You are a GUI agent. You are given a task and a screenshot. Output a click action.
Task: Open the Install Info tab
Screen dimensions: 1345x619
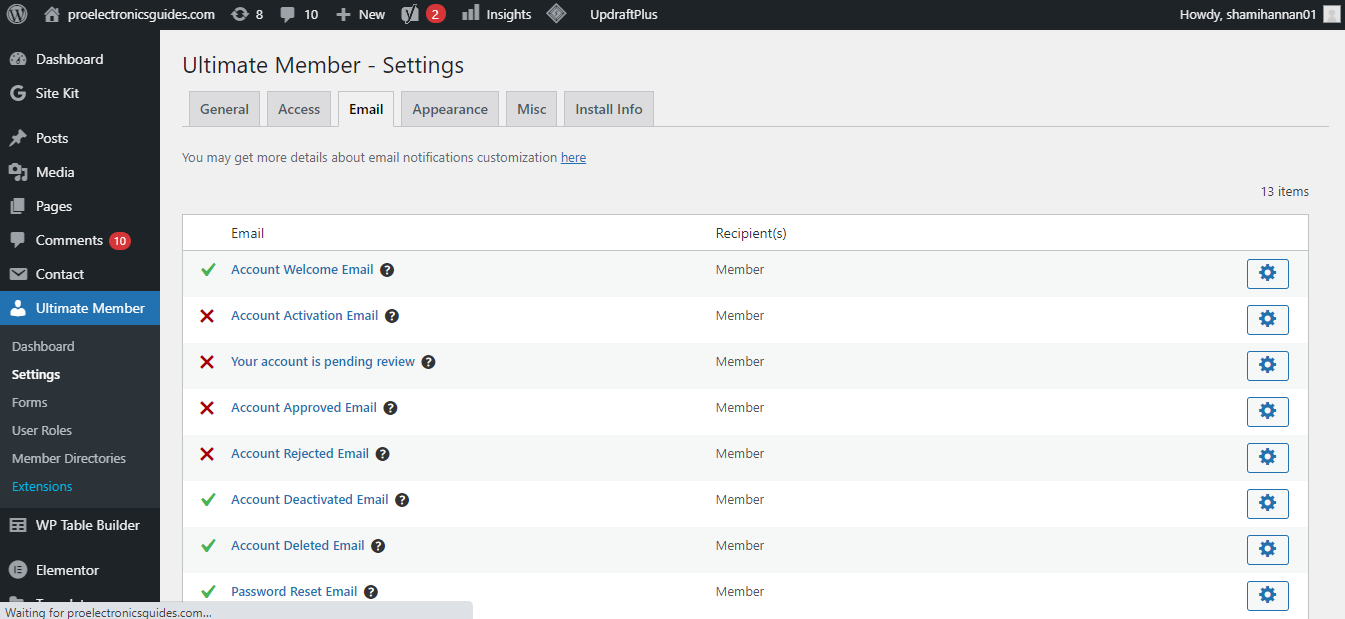pos(608,109)
